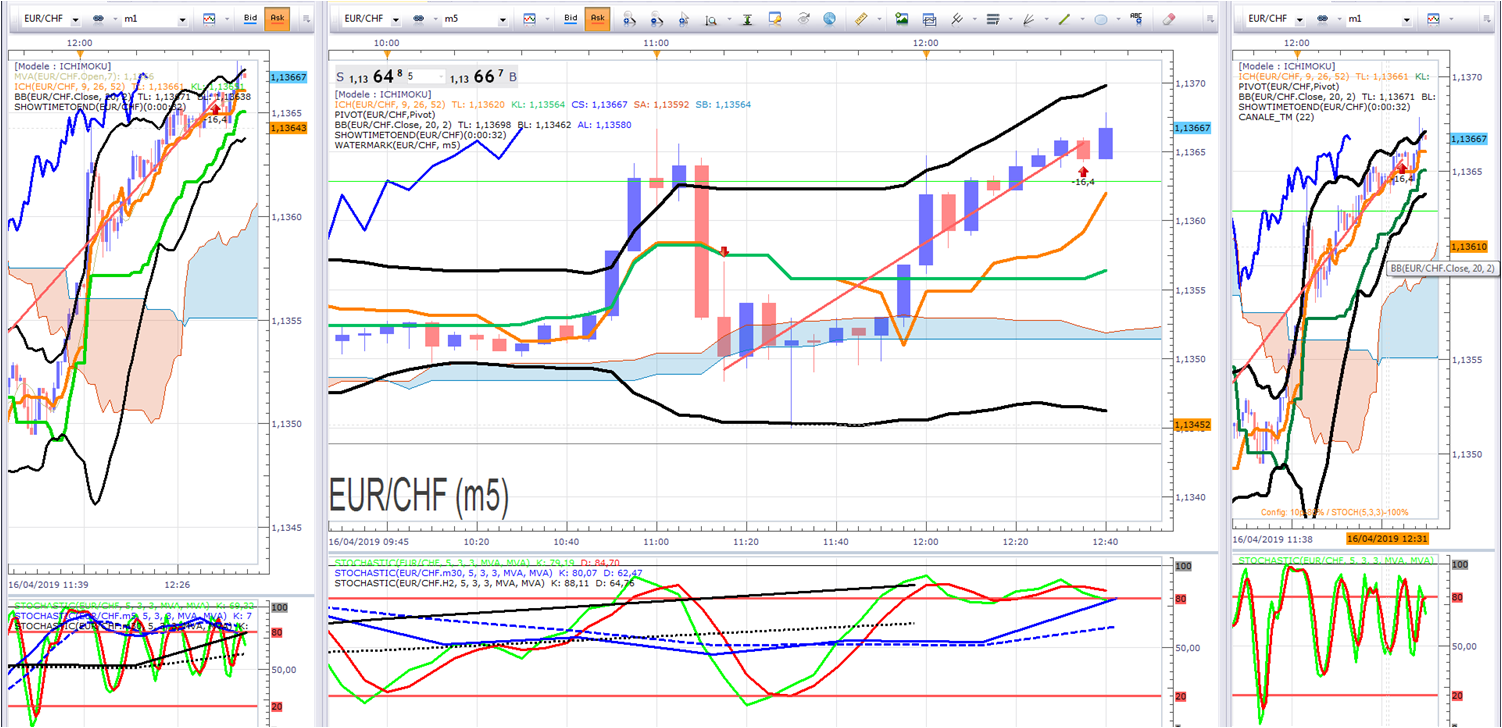Expand the arrow next to the ruler tool
The height and width of the screenshot is (728, 1502).
[879, 19]
